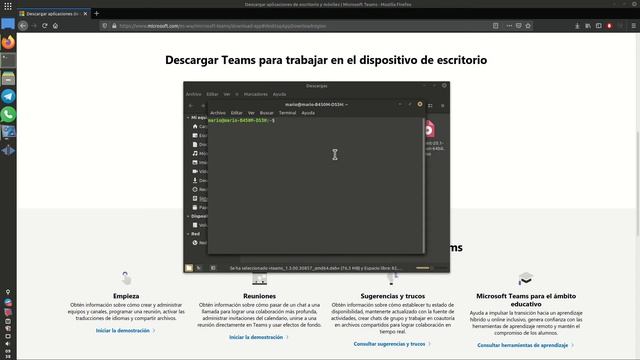This screenshot has height=360, width=640.
Task: Bookmark this page with star icon
Action: pos(528,26)
